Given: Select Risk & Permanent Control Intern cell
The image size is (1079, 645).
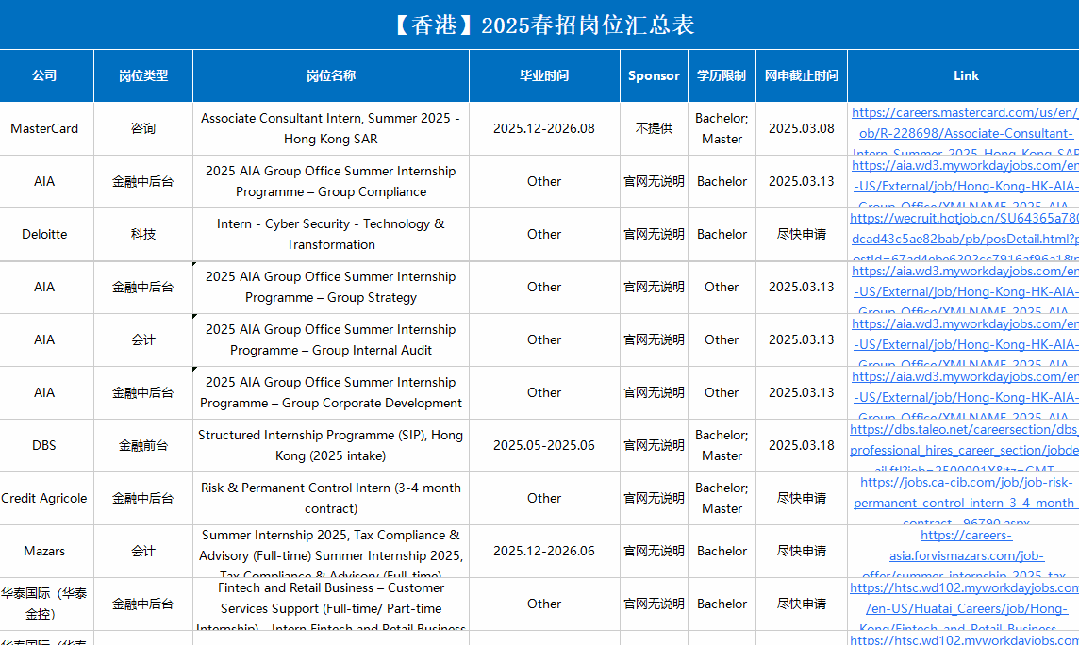Looking at the screenshot, I should (331, 498).
